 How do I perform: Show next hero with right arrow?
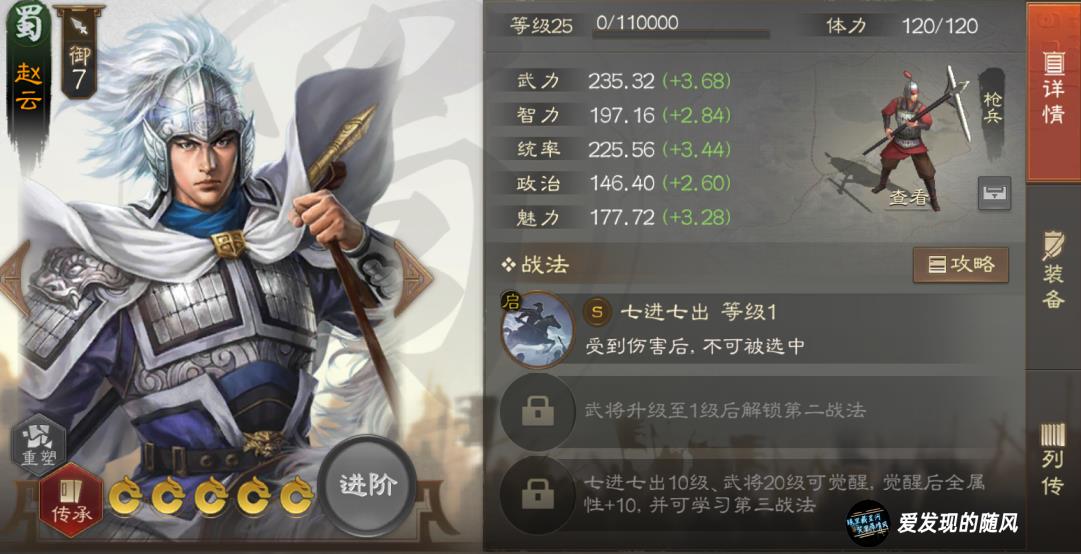(412, 278)
